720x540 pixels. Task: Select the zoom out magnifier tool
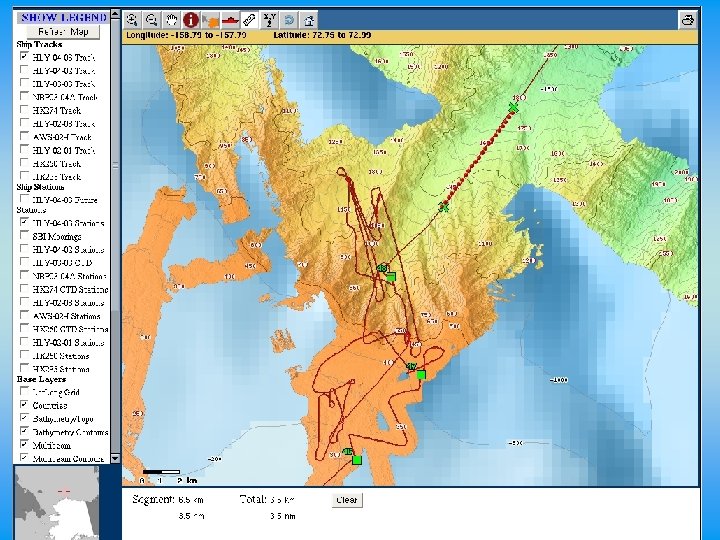[151, 19]
